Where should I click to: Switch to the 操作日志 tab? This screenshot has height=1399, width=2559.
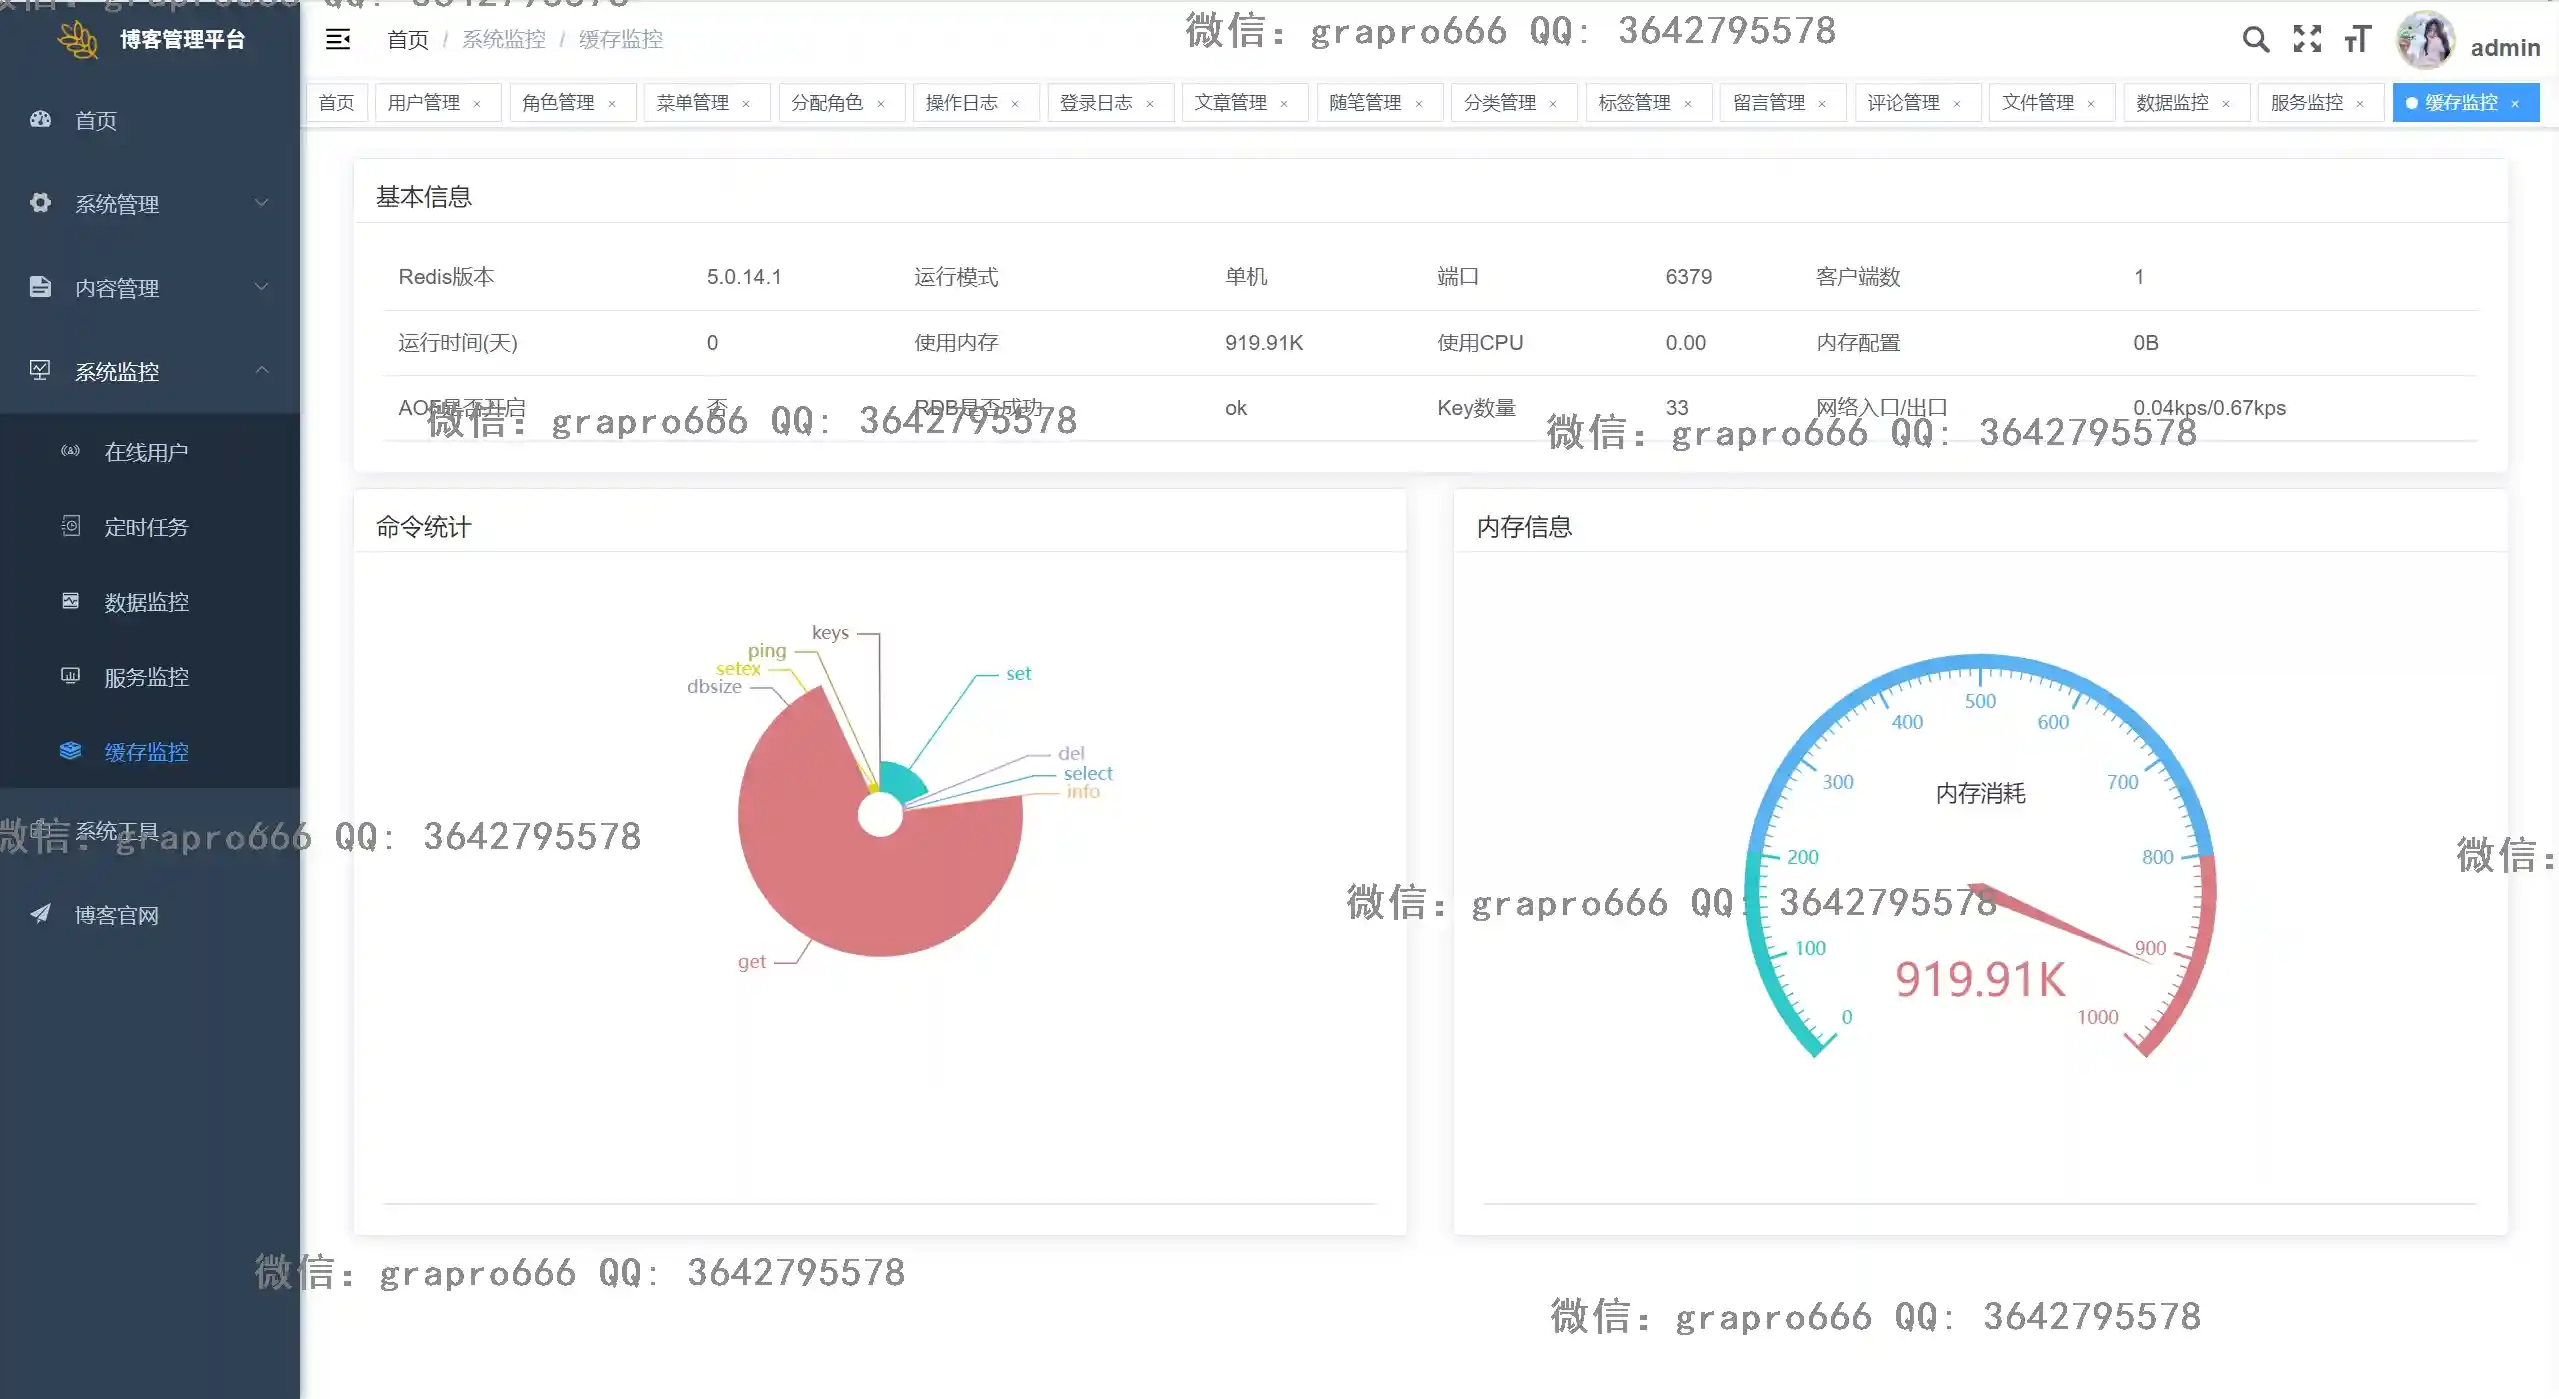pos(961,103)
